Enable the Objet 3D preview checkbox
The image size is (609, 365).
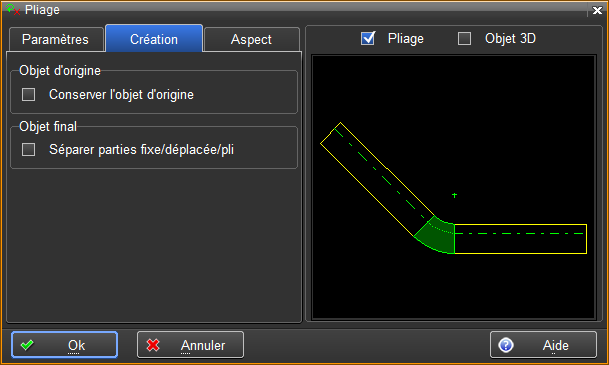(x=464, y=38)
